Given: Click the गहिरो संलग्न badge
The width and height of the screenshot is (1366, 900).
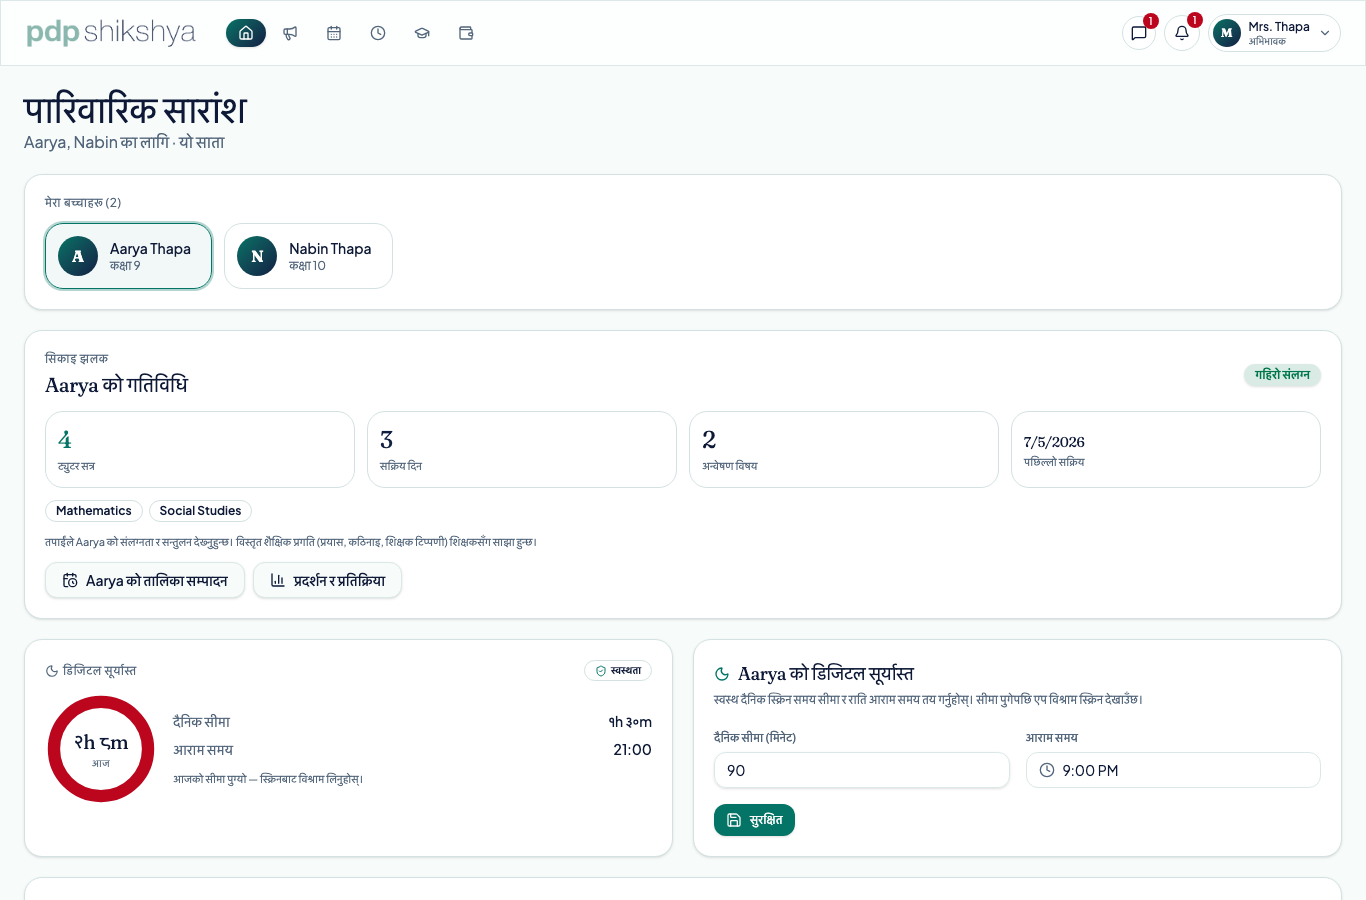Looking at the screenshot, I should point(1282,375).
